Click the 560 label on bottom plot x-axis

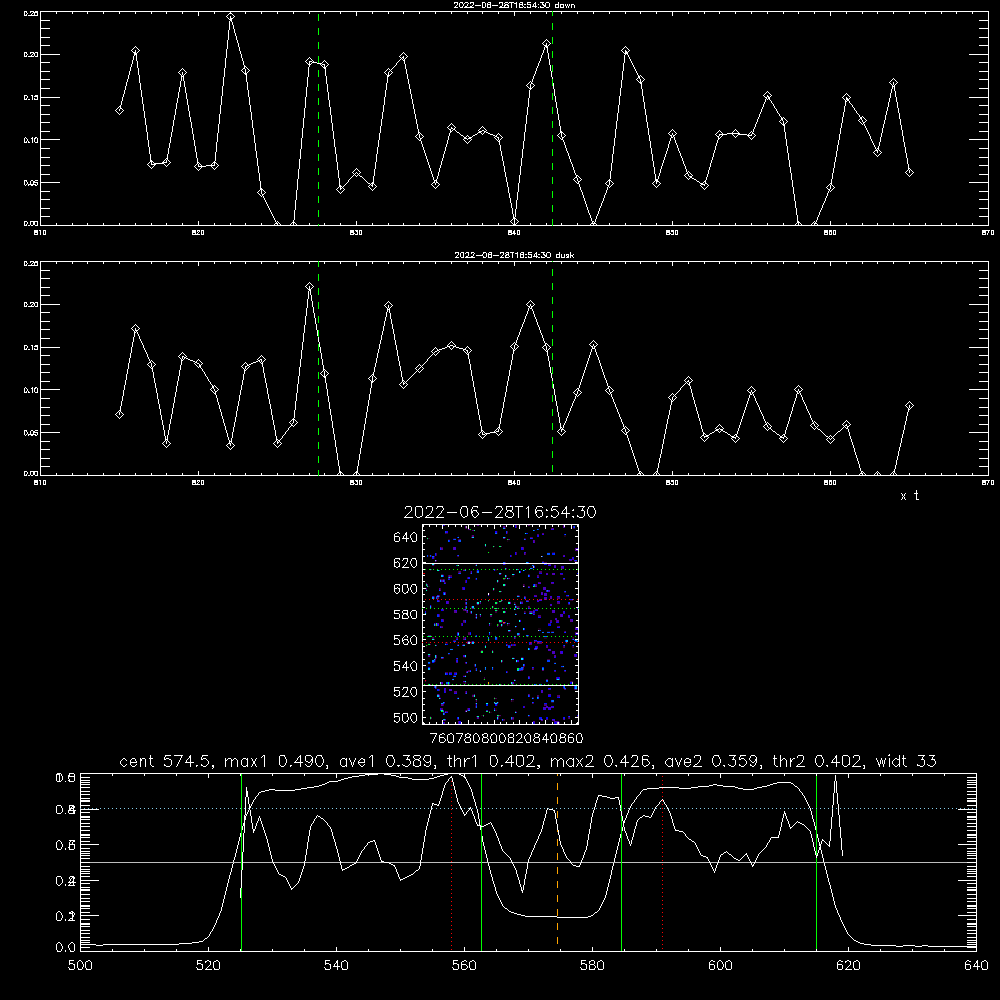464,966
